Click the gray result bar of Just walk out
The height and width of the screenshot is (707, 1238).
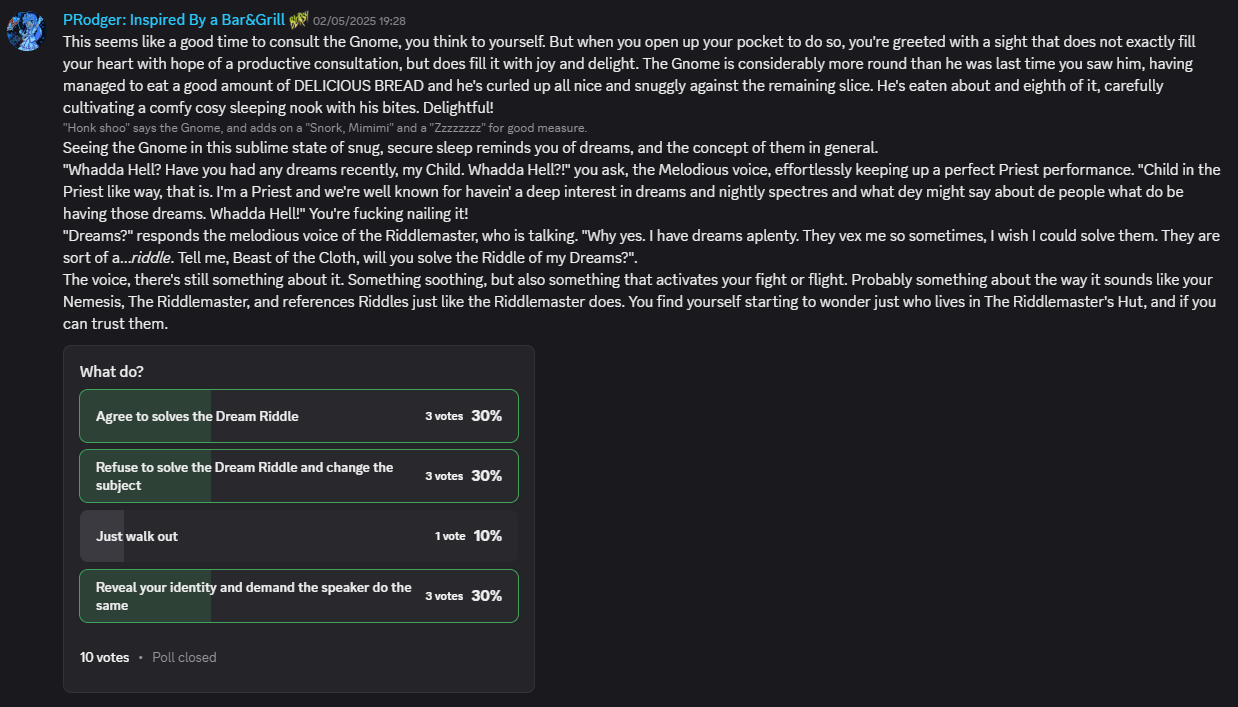click(102, 536)
